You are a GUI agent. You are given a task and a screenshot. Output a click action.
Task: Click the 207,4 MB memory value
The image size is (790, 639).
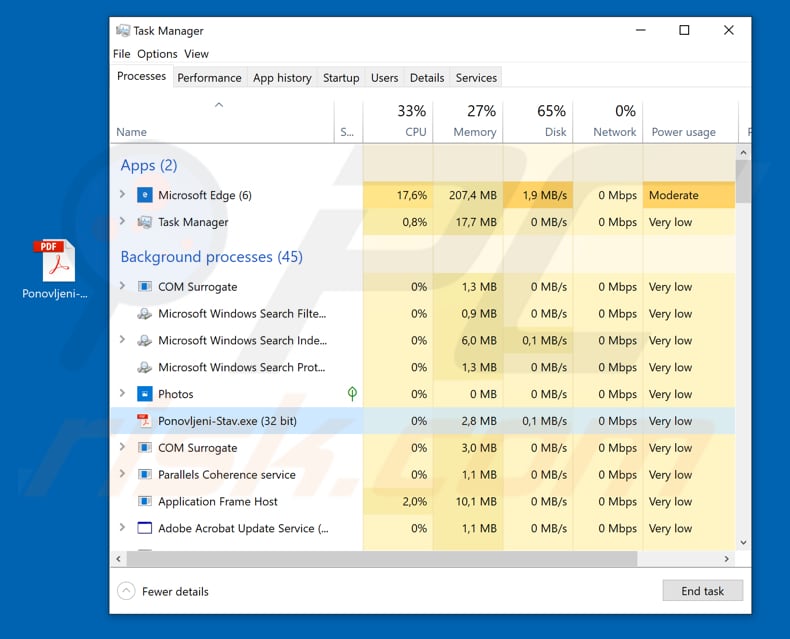coord(473,195)
